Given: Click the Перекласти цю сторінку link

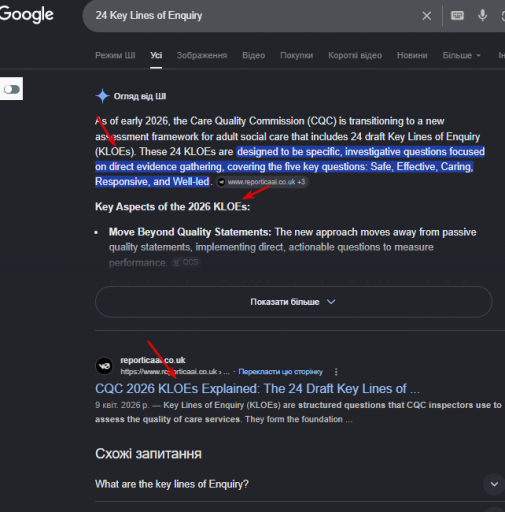Looking at the screenshot, I should (x=280, y=372).
